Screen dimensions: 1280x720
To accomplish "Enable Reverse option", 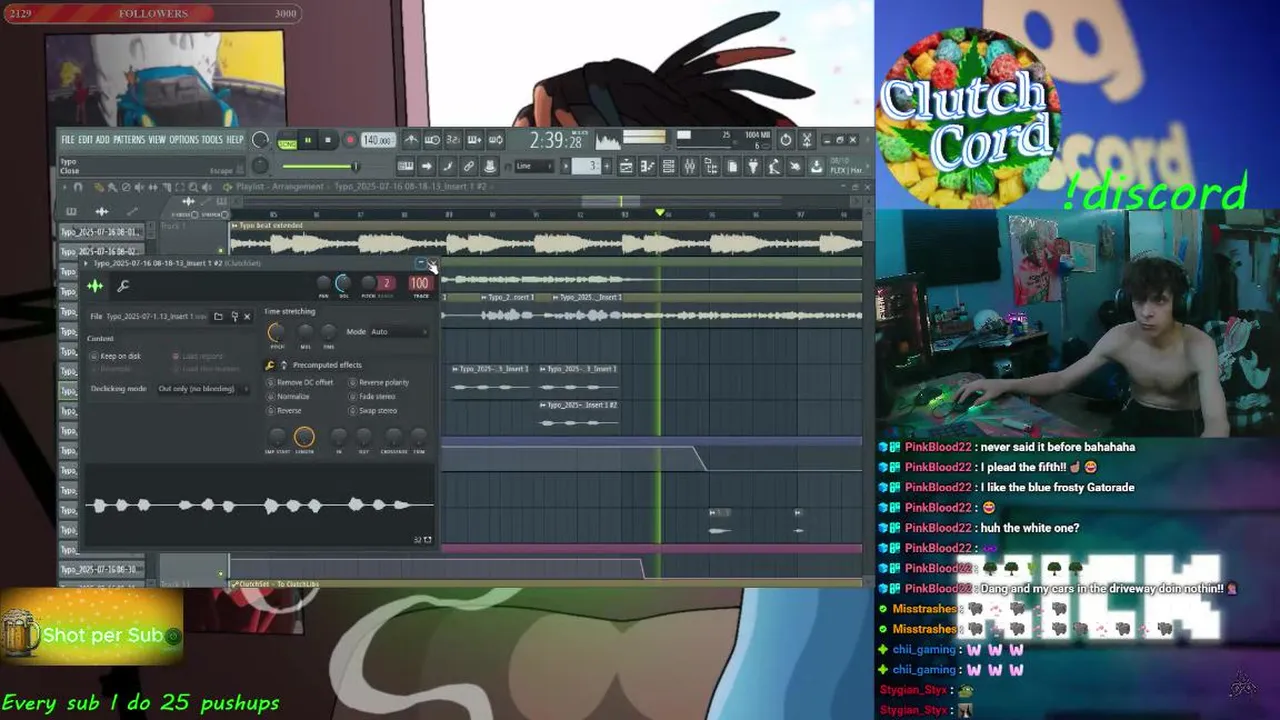I will click(x=284, y=411).
